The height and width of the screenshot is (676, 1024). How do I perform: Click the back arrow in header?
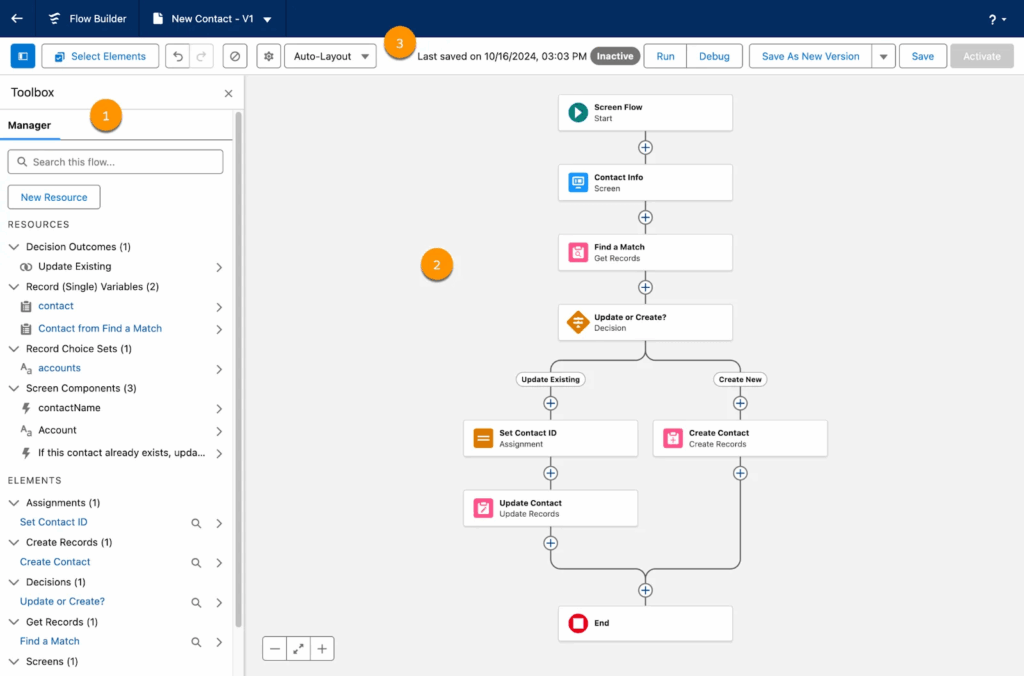click(x=17, y=18)
